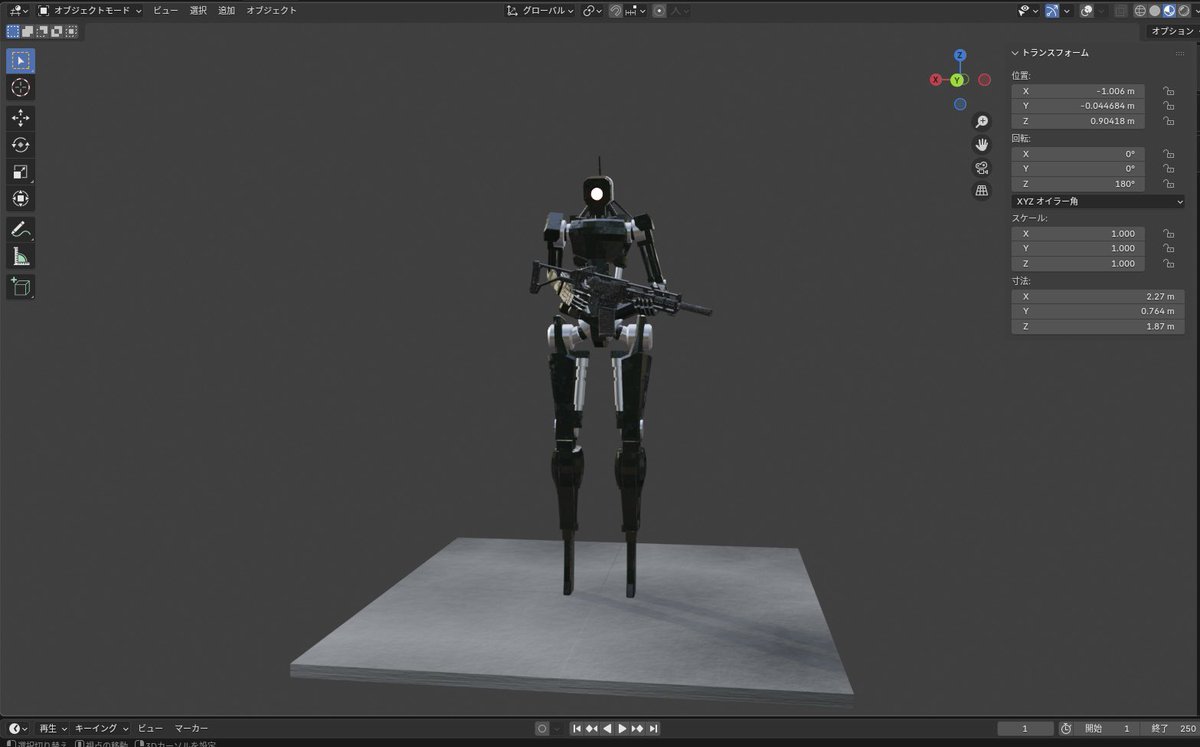
Task: Click the current frame number field
Action: pyautogui.click(x=1025, y=729)
